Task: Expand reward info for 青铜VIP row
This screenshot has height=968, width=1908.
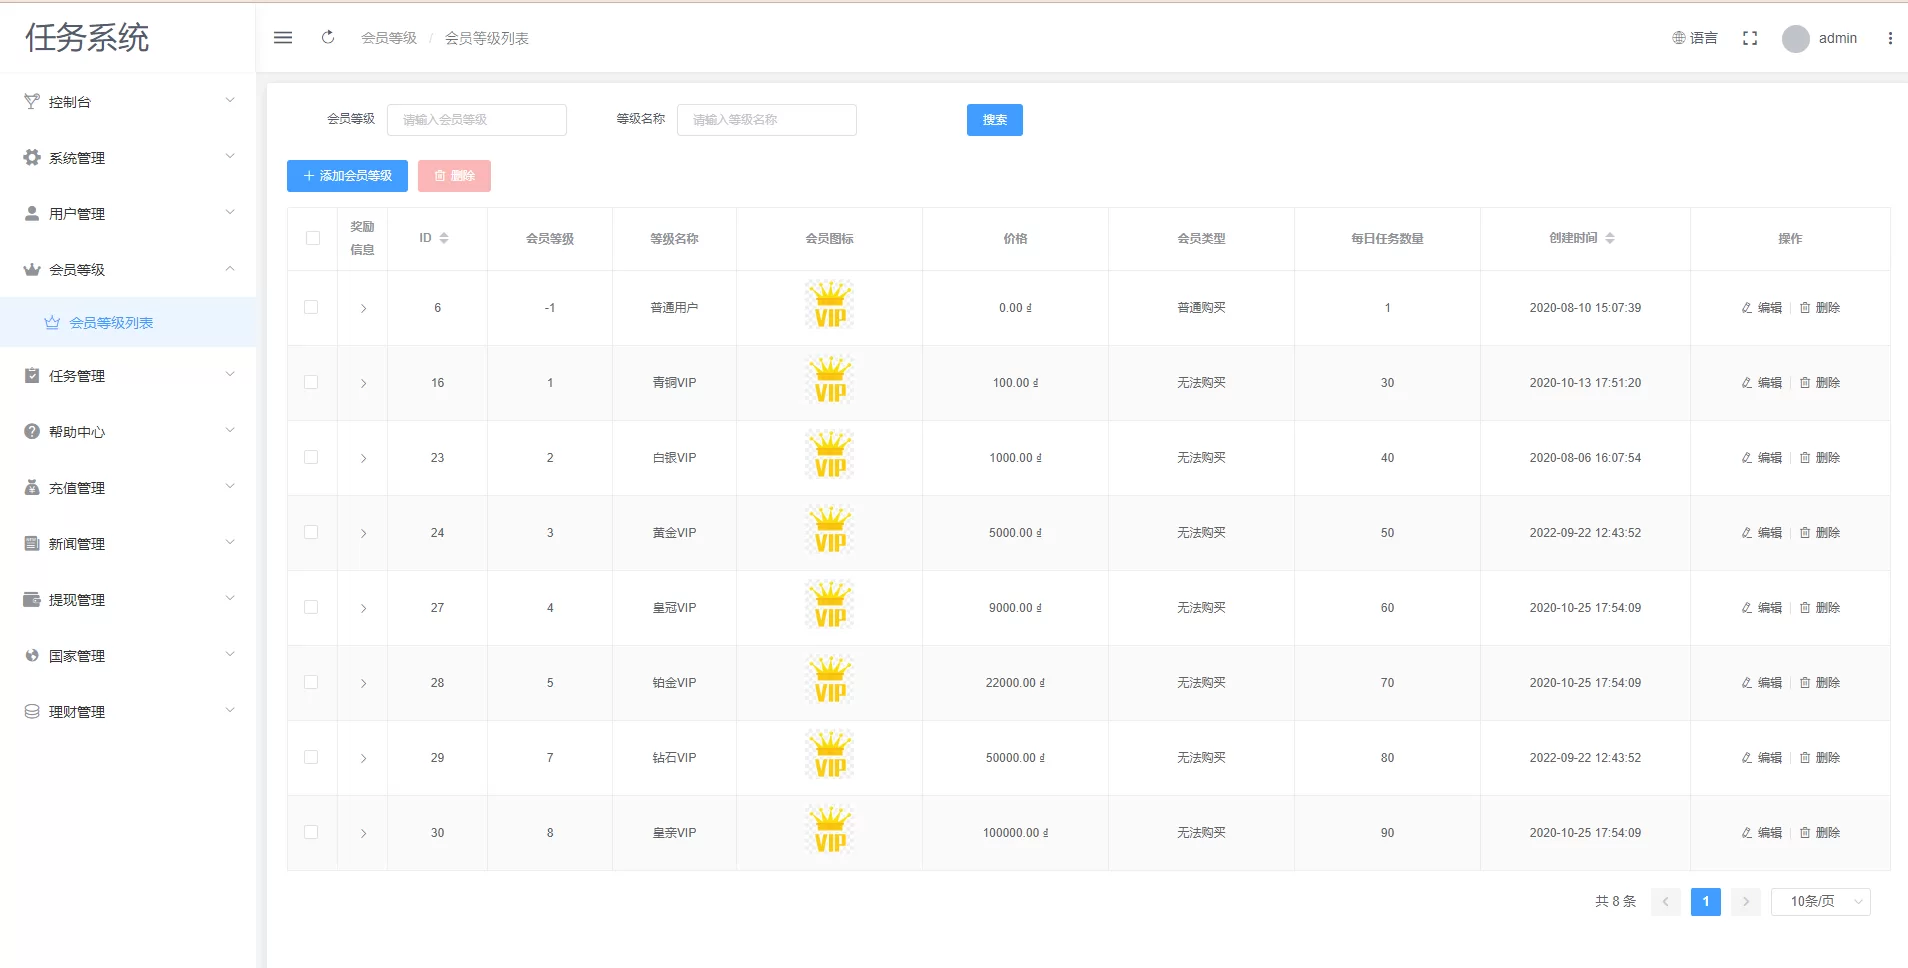Action: (x=363, y=383)
